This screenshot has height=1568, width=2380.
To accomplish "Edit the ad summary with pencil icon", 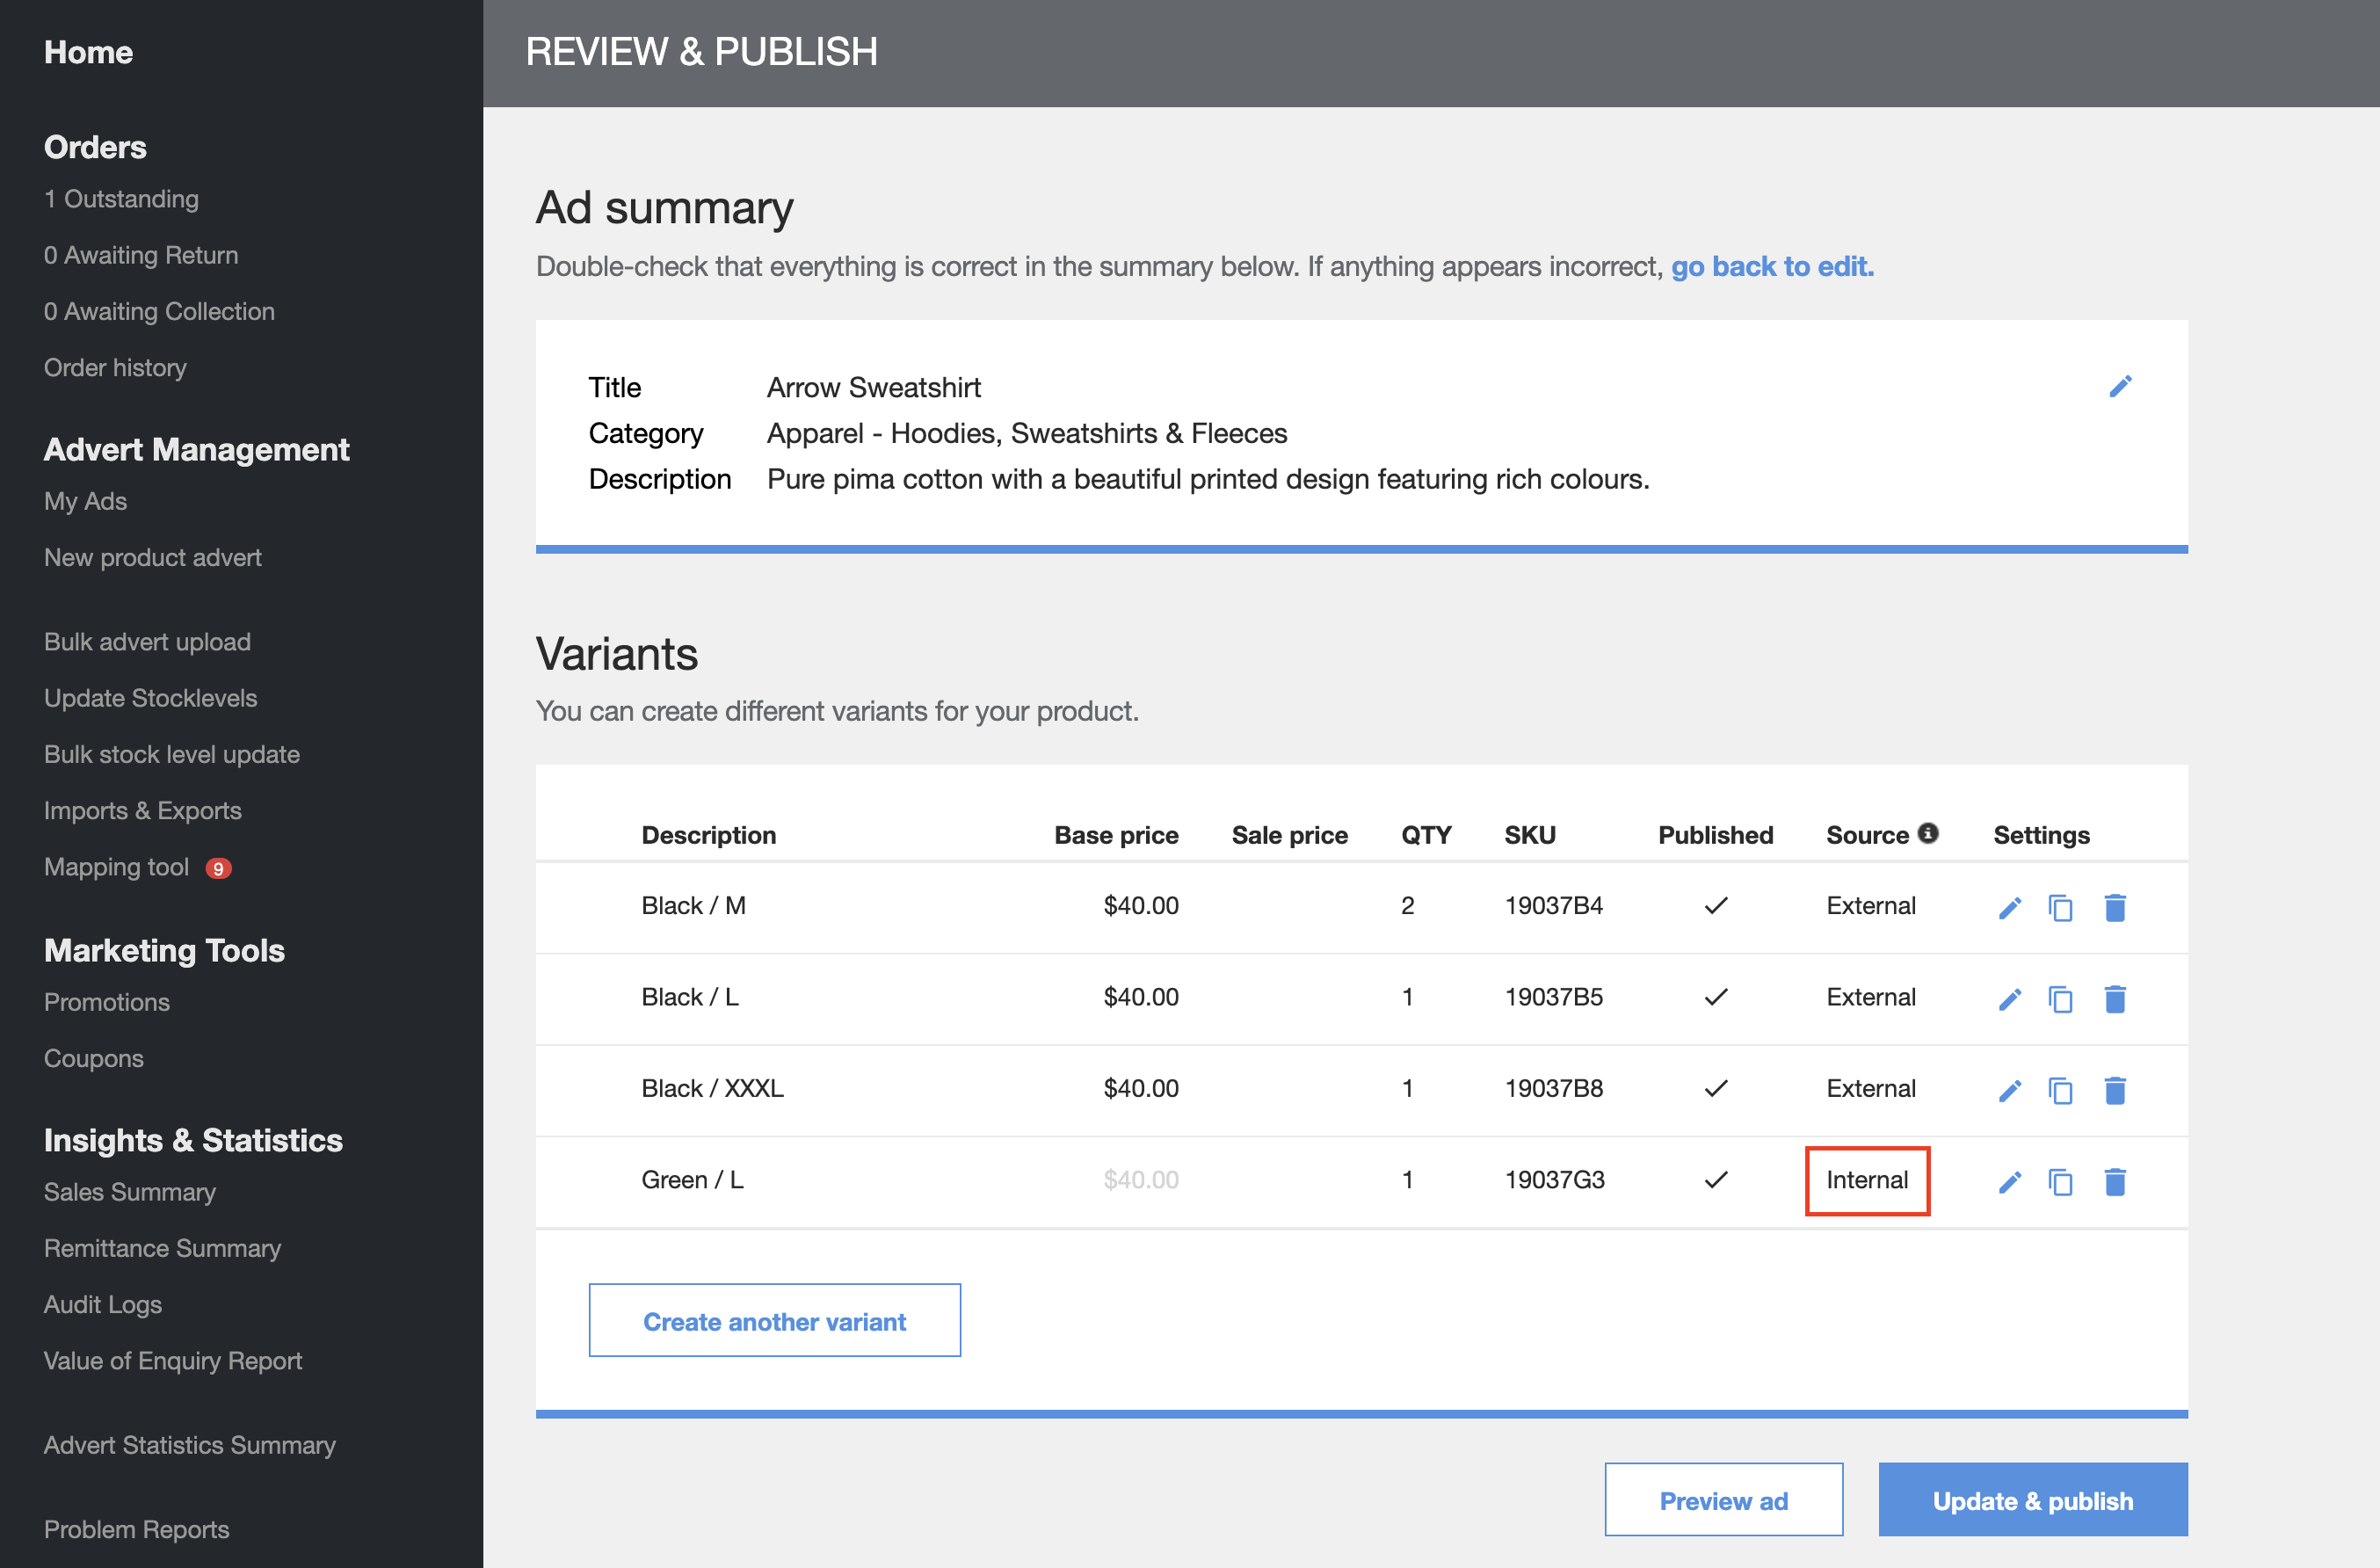I will click(x=2120, y=386).
